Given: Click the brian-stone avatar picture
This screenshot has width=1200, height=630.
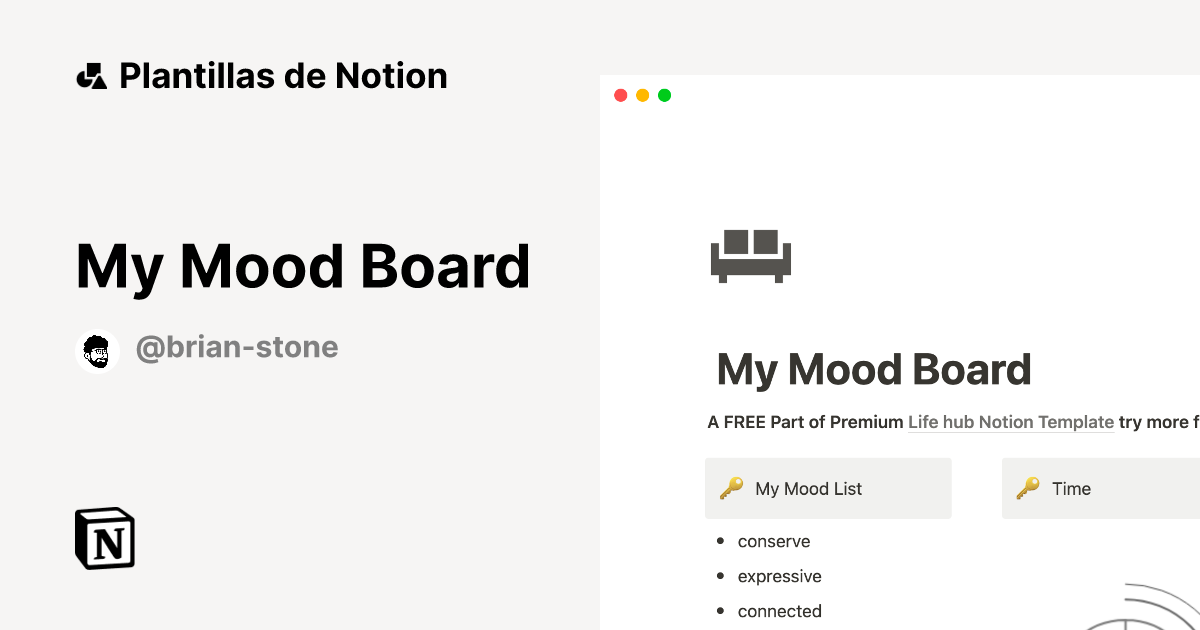Looking at the screenshot, I should point(97,350).
